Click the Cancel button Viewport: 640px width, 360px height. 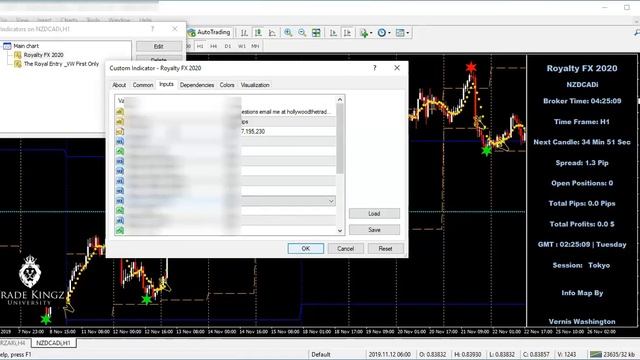point(345,249)
